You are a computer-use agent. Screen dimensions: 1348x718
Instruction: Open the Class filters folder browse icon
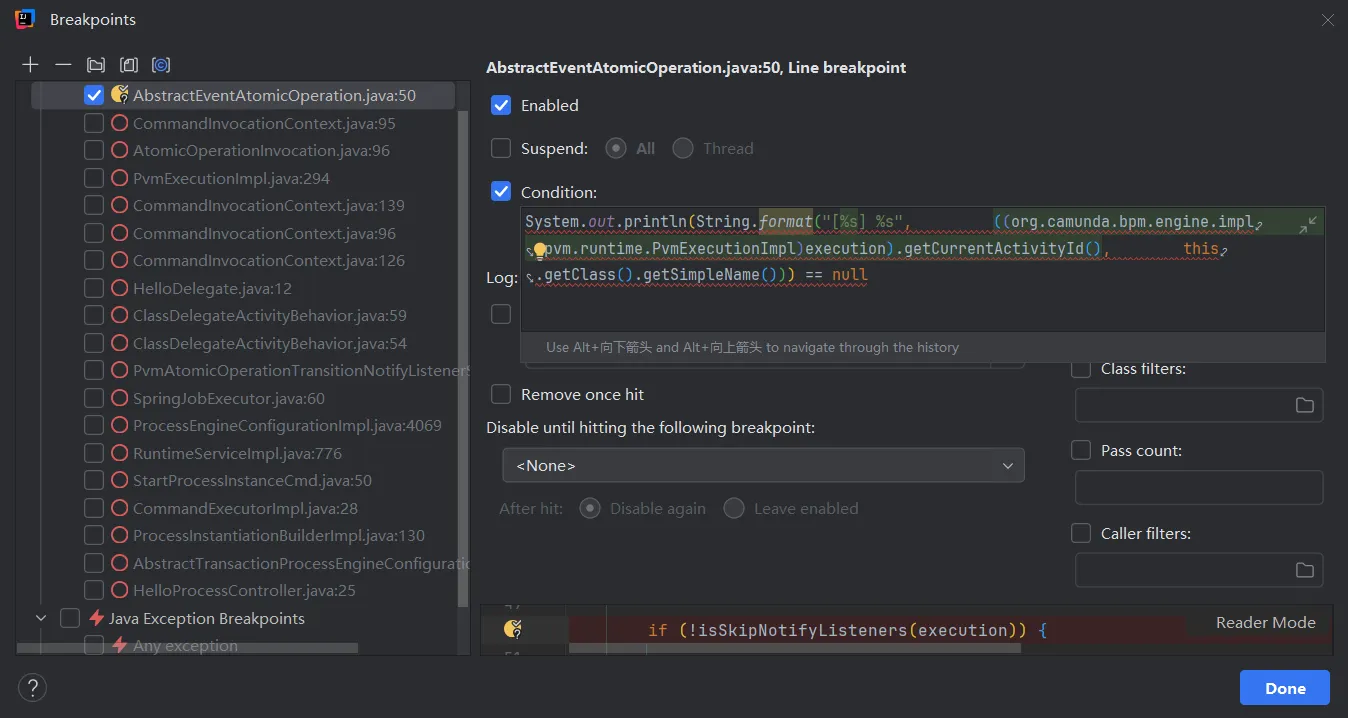pos(1304,405)
